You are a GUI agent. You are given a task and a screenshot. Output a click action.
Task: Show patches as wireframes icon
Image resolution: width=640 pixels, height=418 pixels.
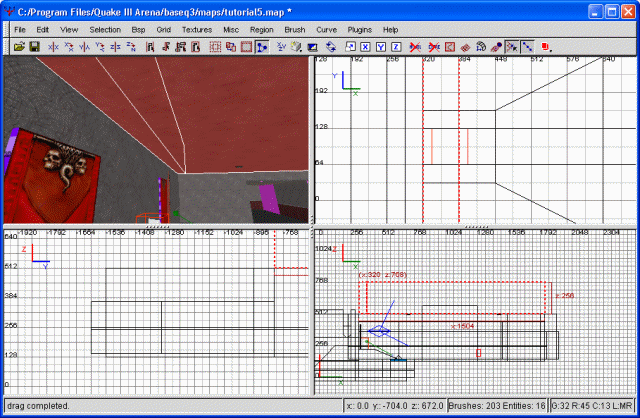tap(465, 47)
